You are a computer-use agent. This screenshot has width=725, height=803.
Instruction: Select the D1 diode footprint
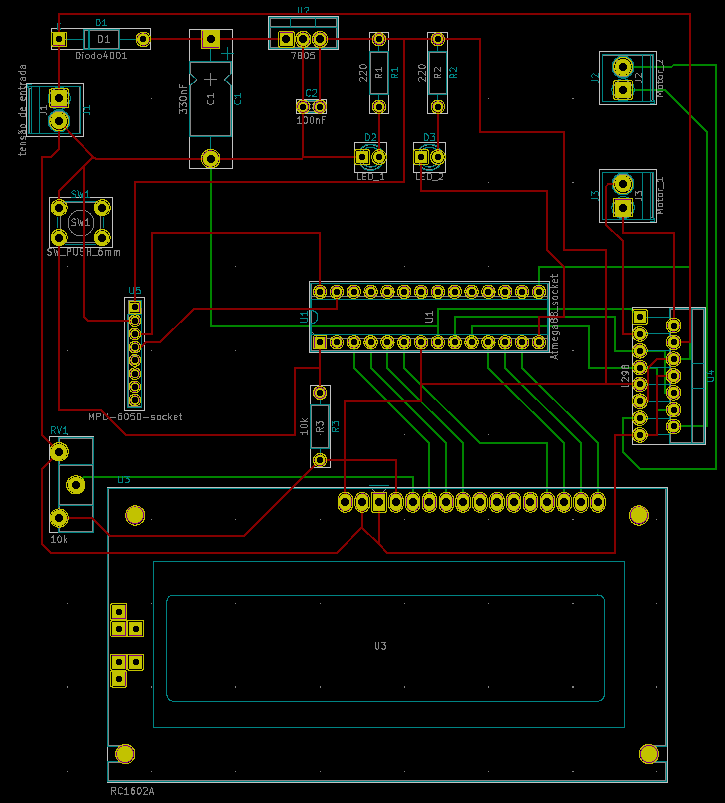101,39
